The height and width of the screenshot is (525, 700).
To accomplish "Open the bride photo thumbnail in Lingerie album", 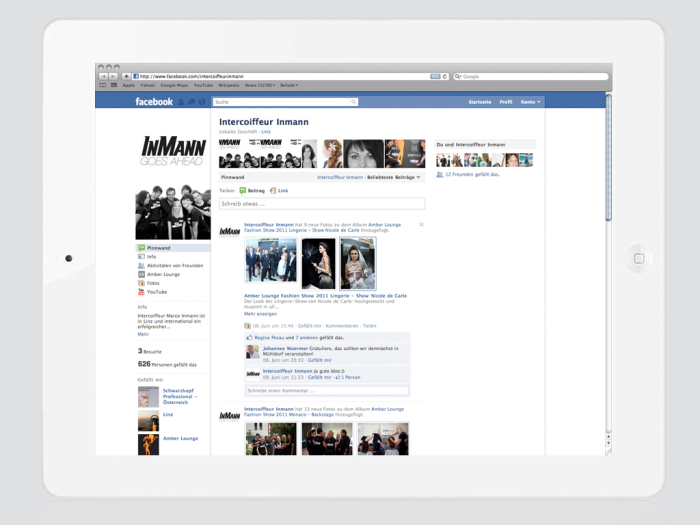I will [x=358, y=263].
